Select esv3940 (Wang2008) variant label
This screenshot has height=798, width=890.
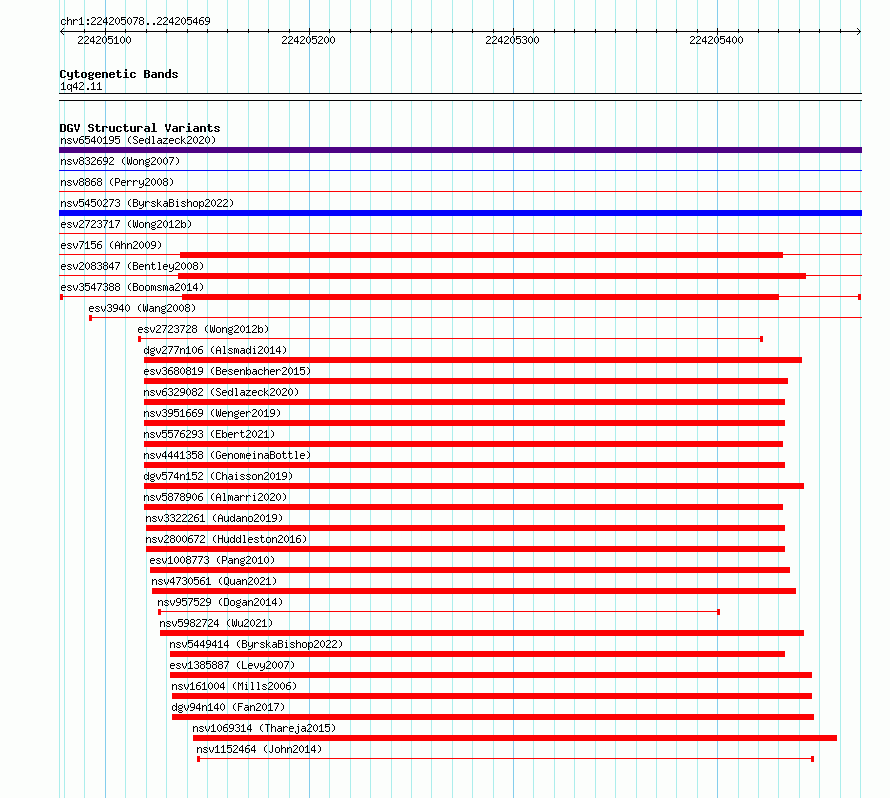tap(142, 308)
